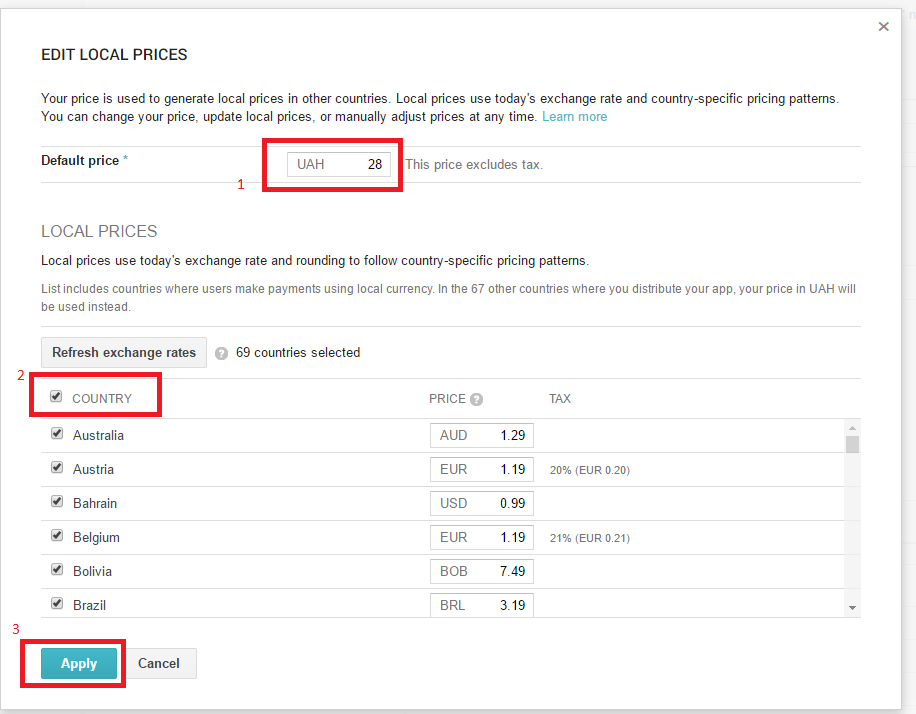Viewport: 916px width, 714px height.
Task: Click the Apply button
Action: [78, 663]
